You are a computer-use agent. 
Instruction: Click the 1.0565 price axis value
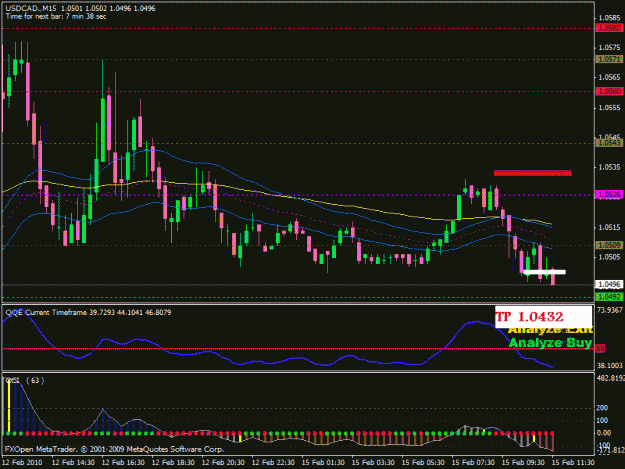point(610,77)
